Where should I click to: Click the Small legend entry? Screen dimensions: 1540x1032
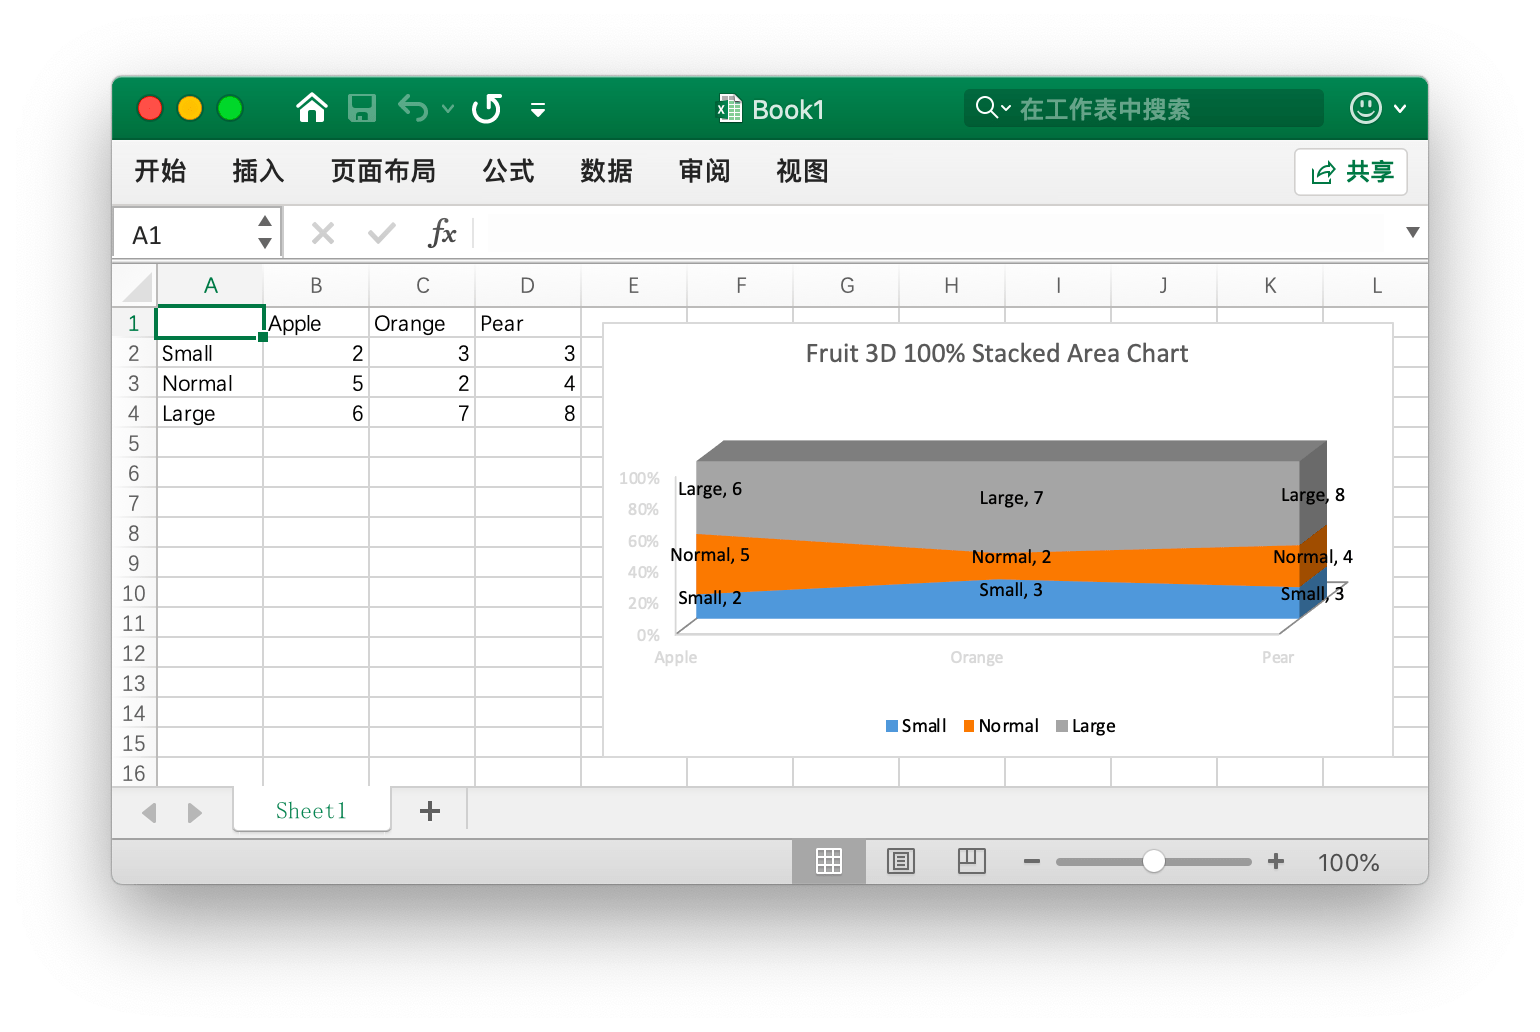pyautogui.click(x=915, y=726)
